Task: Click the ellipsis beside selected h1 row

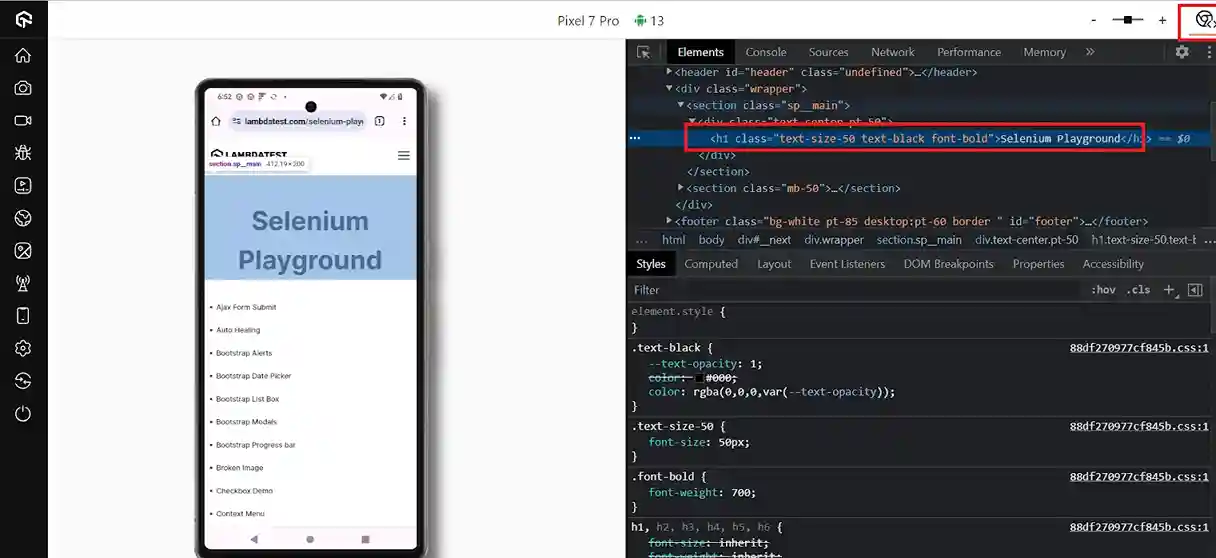Action: [634, 139]
